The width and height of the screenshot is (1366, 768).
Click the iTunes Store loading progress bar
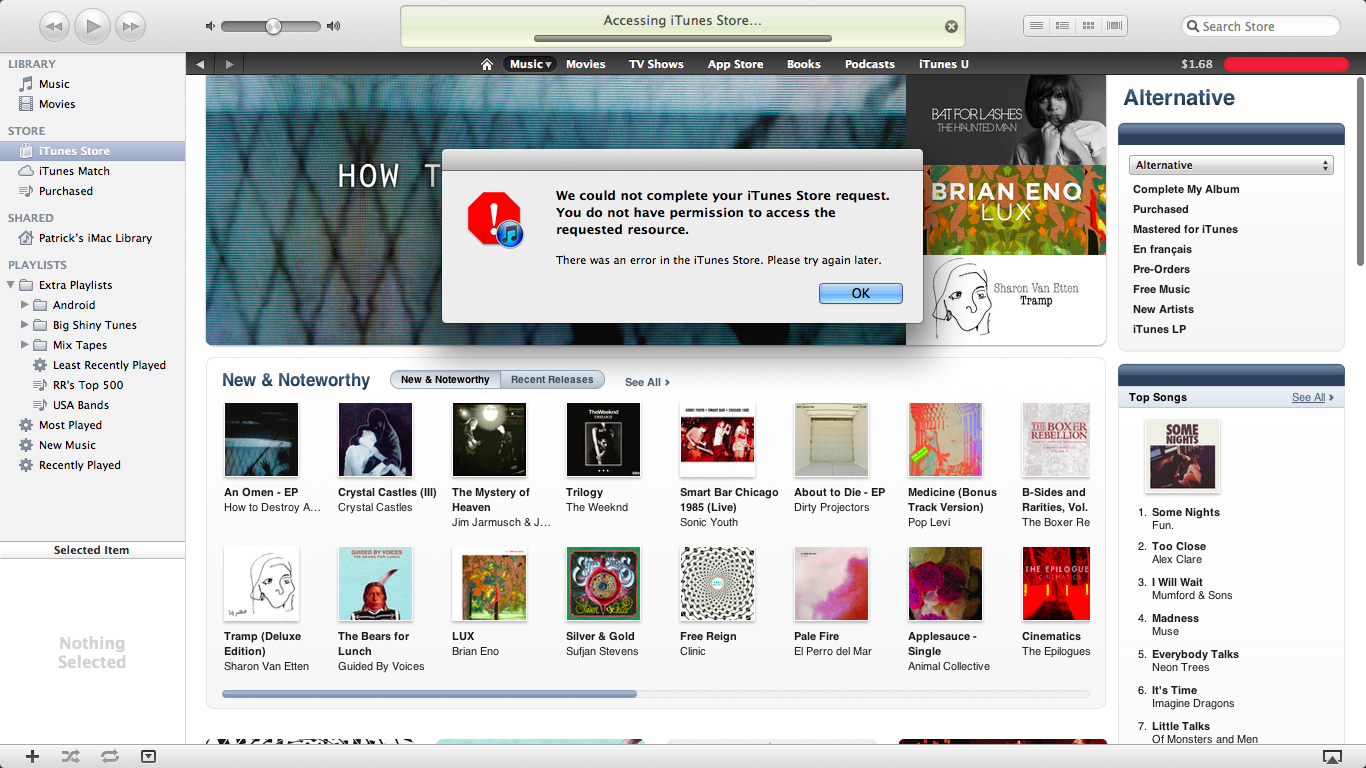683,38
